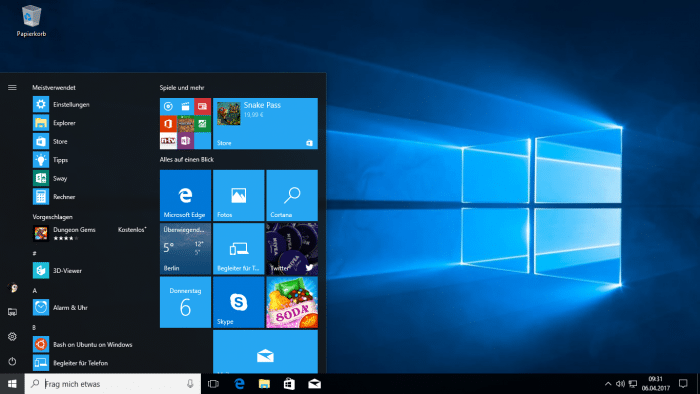Open Task View on taskbar
700x394 pixels.
213,384
